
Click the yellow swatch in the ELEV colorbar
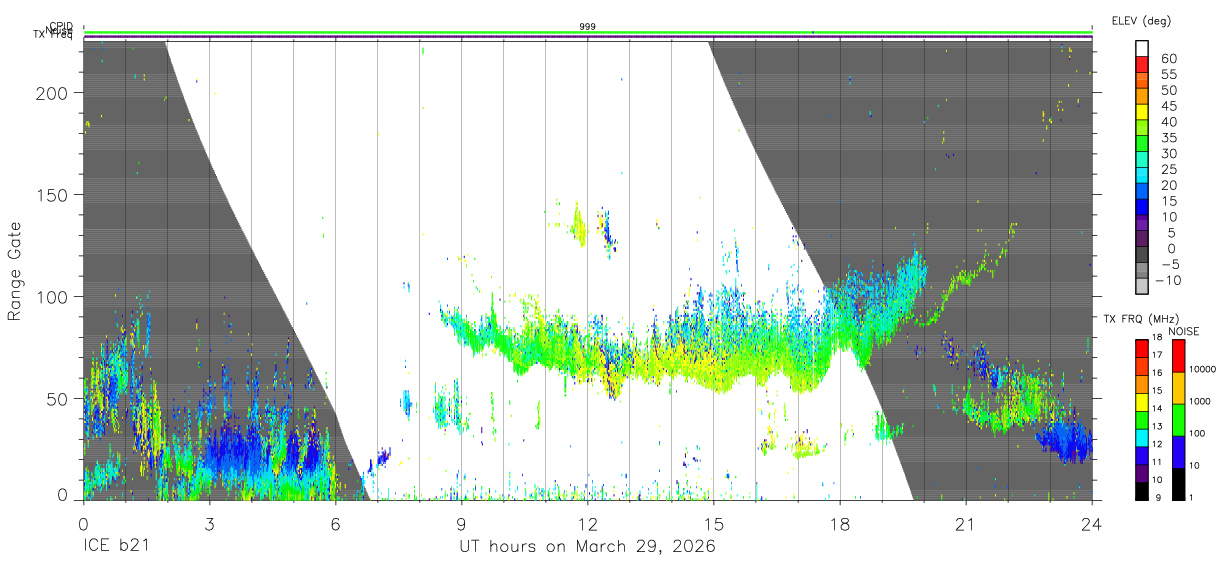coord(1142,112)
